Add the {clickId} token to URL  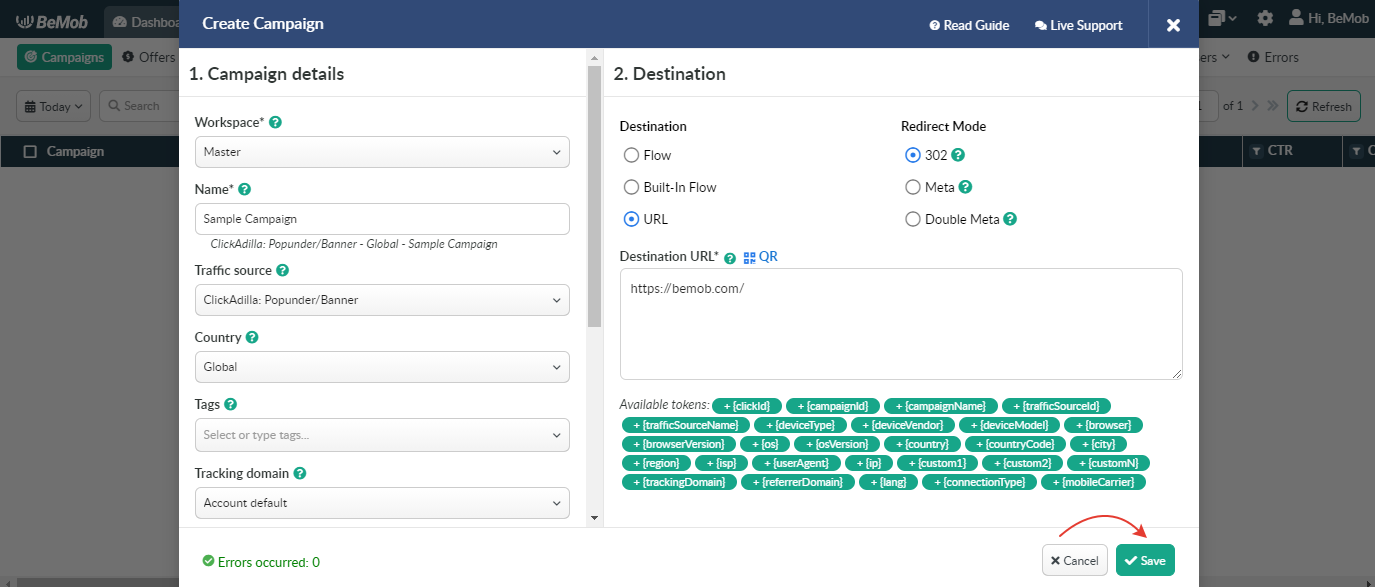click(747, 406)
